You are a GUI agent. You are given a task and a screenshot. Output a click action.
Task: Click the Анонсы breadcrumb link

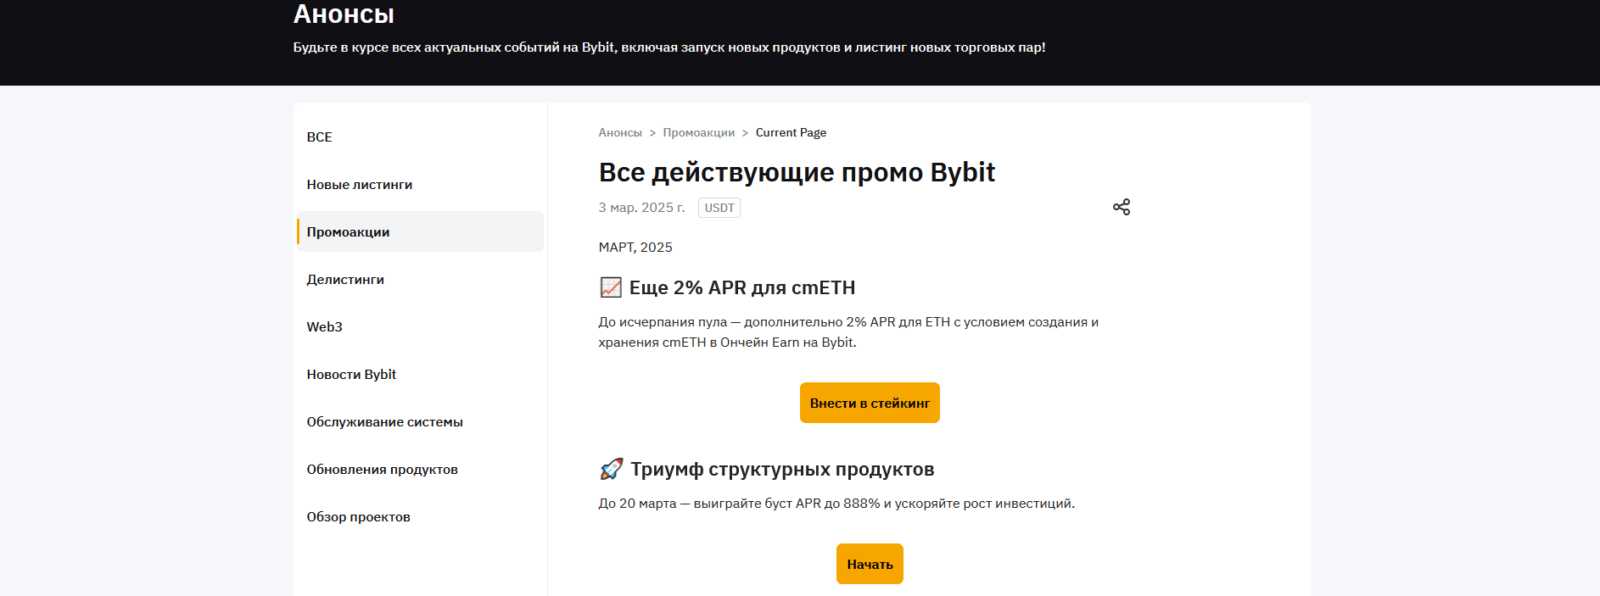tap(620, 133)
